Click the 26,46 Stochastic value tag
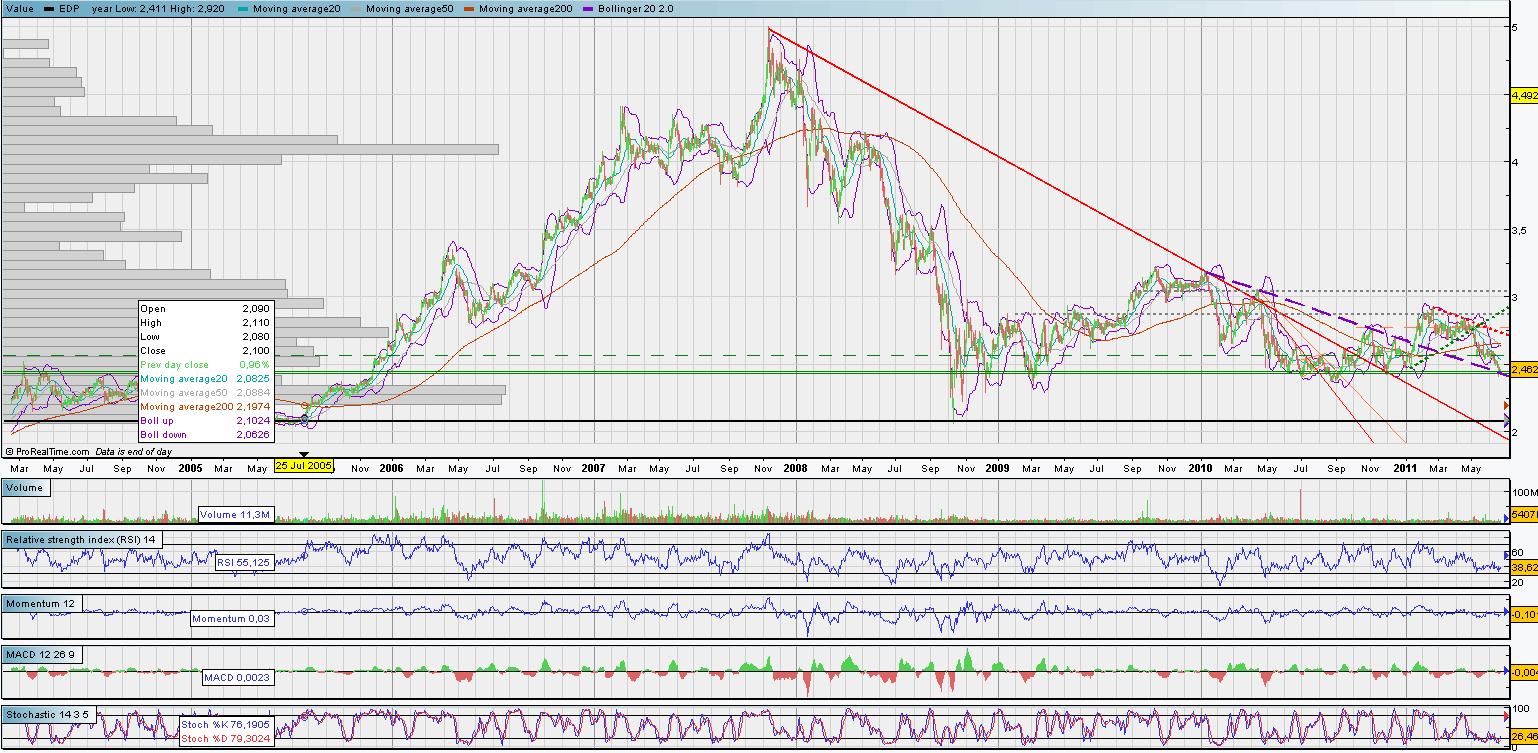This screenshot has height=753, width=1538. coord(1524,737)
